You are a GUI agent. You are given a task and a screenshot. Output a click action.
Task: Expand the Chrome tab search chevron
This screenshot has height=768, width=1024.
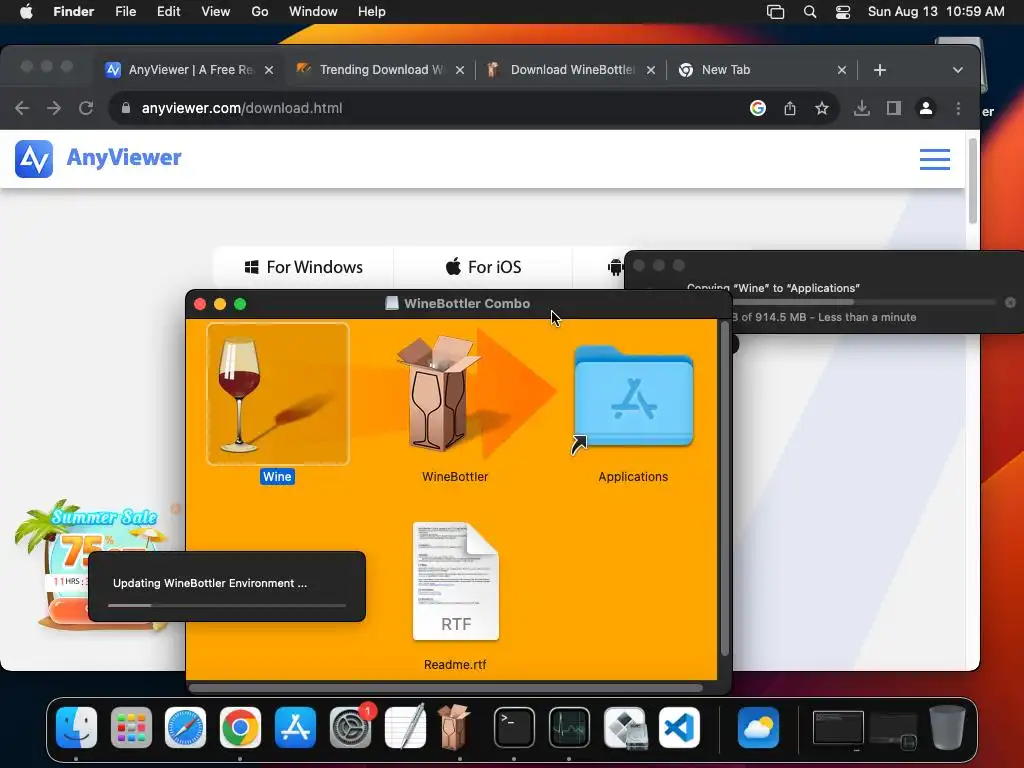pyautogui.click(x=957, y=70)
